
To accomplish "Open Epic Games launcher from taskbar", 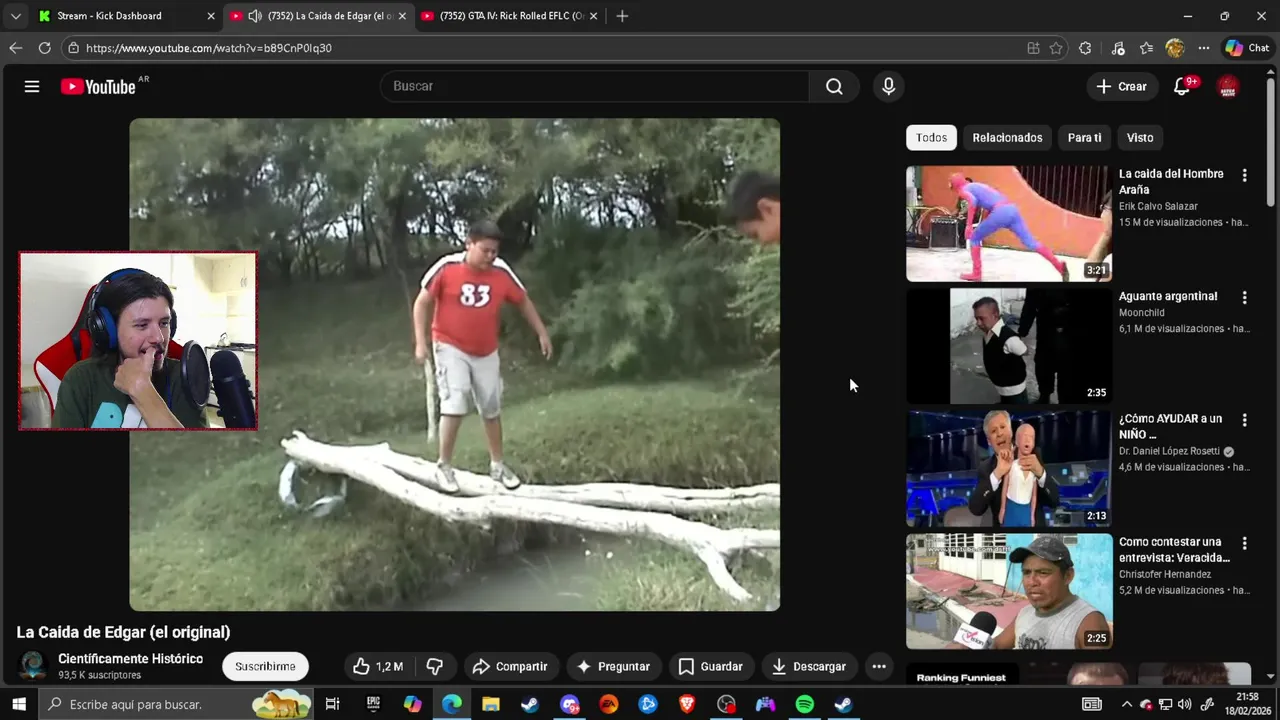I will [373, 704].
